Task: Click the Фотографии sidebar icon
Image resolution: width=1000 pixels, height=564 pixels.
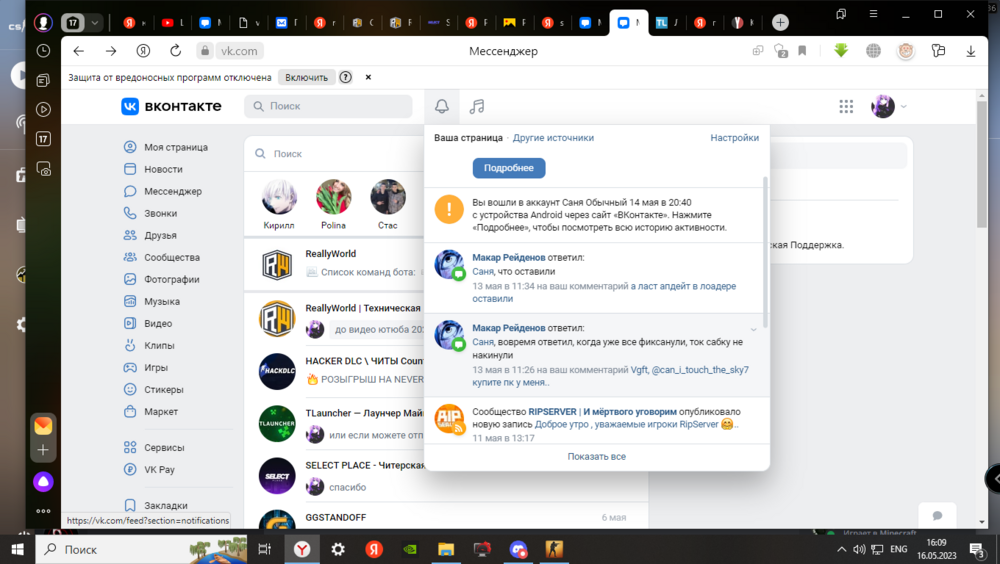Action: pyautogui.click(x=130, y=279)
